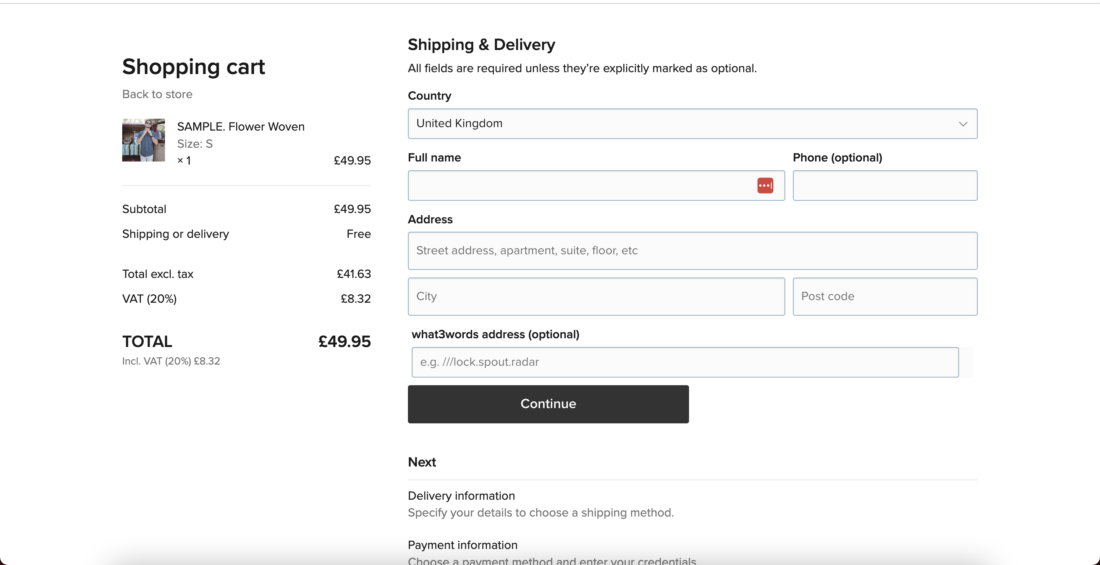
Task: Click into the Phone optional field
Action: click(x=884, y=186)
